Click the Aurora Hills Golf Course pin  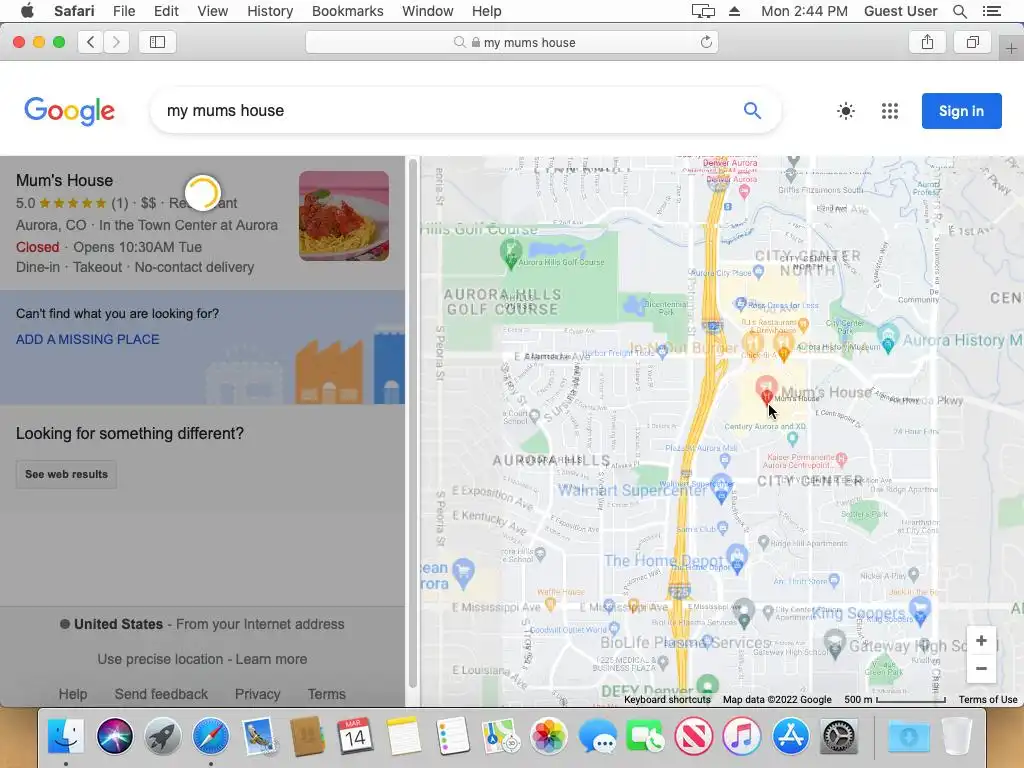pos(510,252)
